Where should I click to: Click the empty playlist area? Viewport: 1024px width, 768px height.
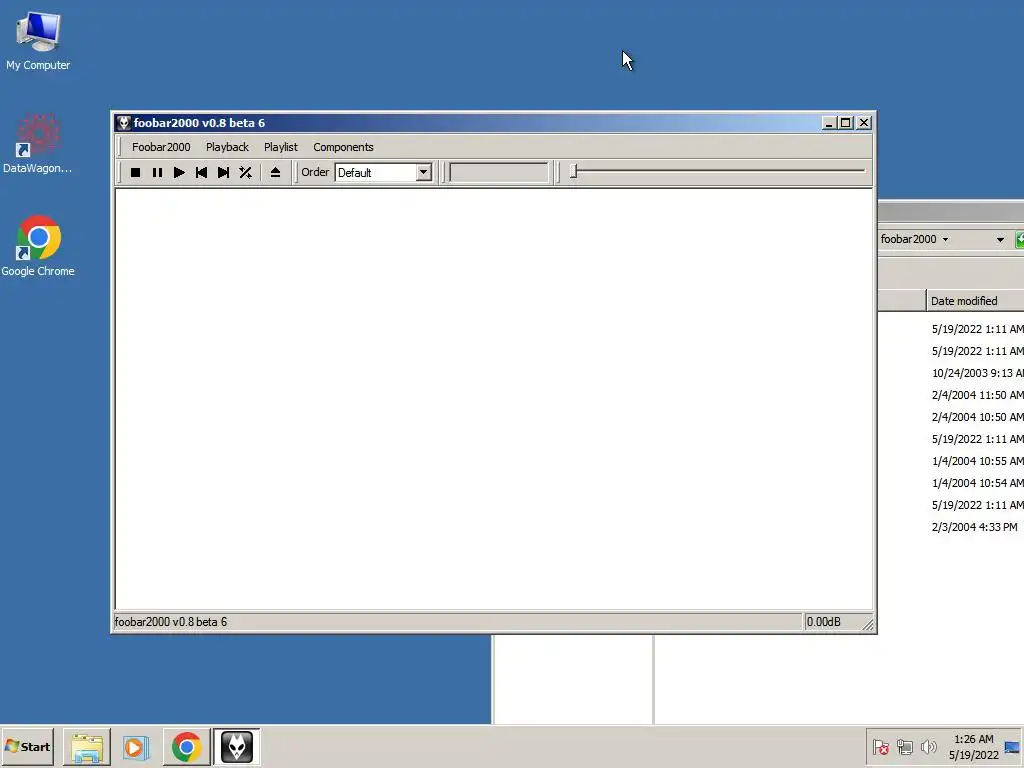[x=494, y=399]
